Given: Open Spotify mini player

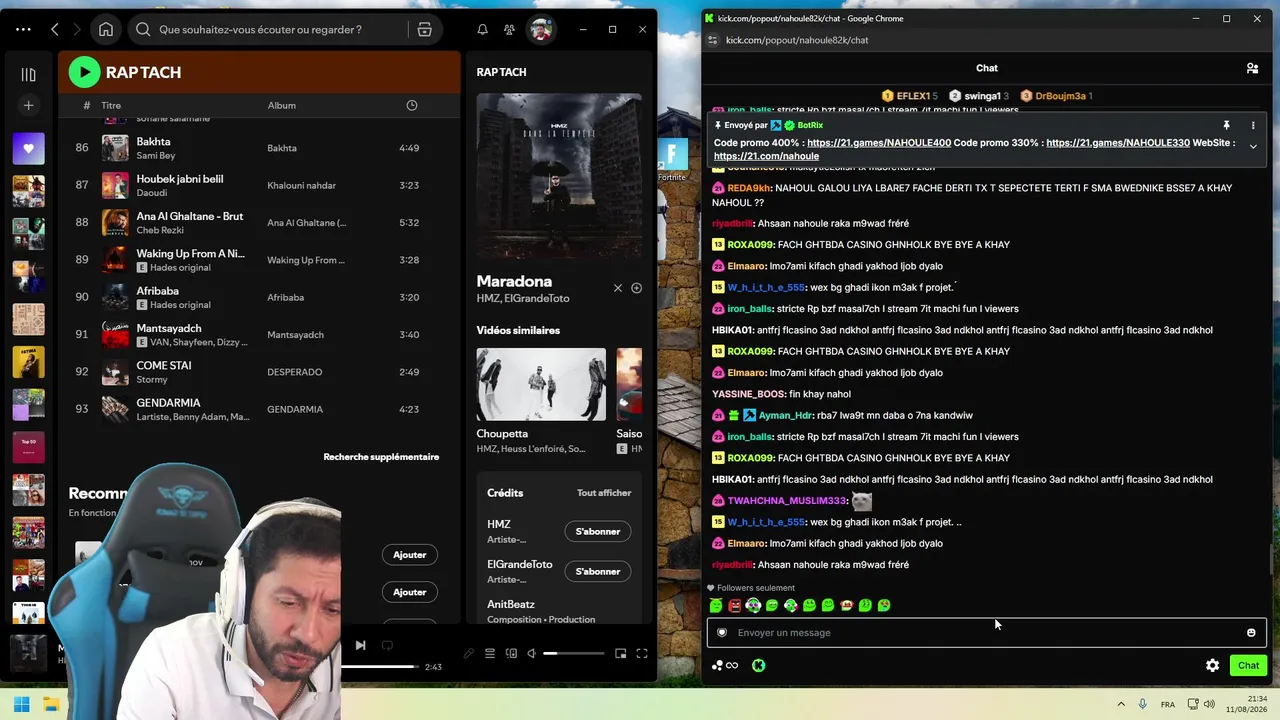Looking at the screenshot, I should (x=621, y=654).
